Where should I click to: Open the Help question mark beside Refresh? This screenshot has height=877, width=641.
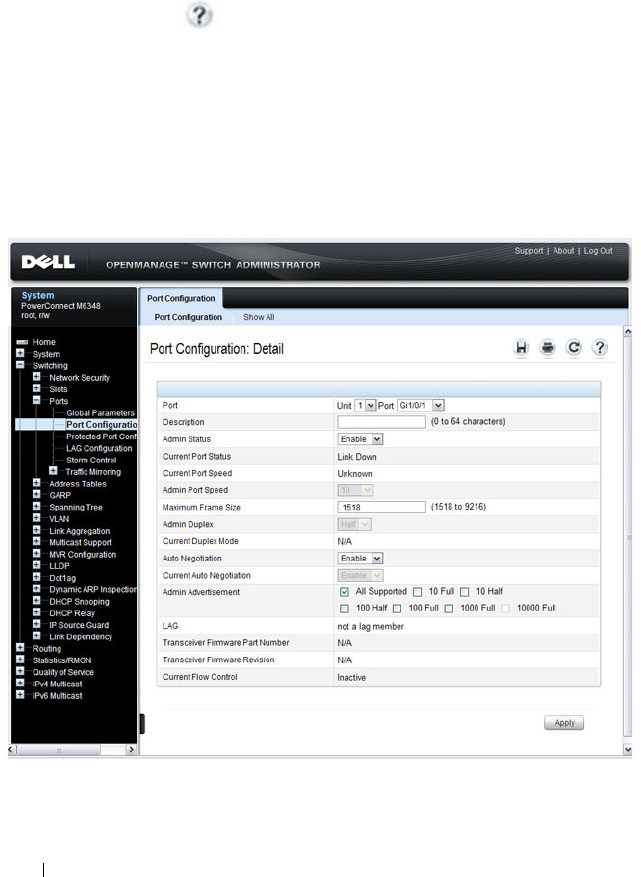click(600, 348)
